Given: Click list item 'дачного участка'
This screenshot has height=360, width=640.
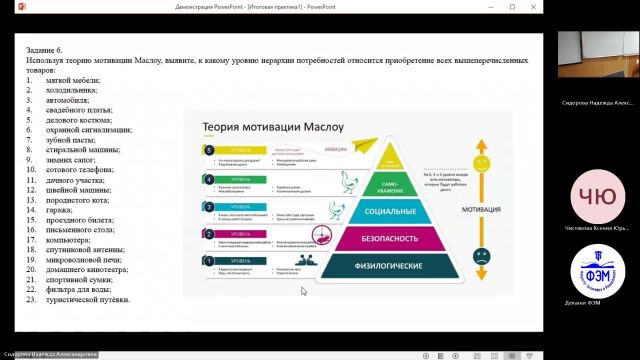Looking at the screenshot, I should [75, 180].
